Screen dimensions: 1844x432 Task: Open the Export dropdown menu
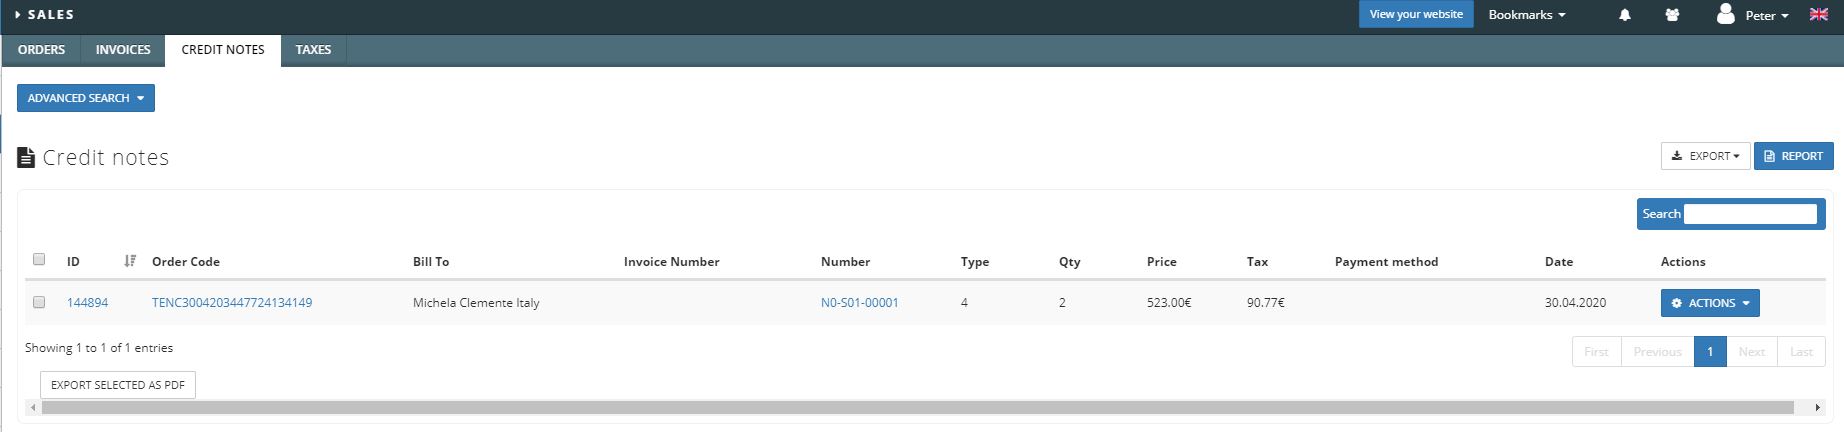[1705, 156]
